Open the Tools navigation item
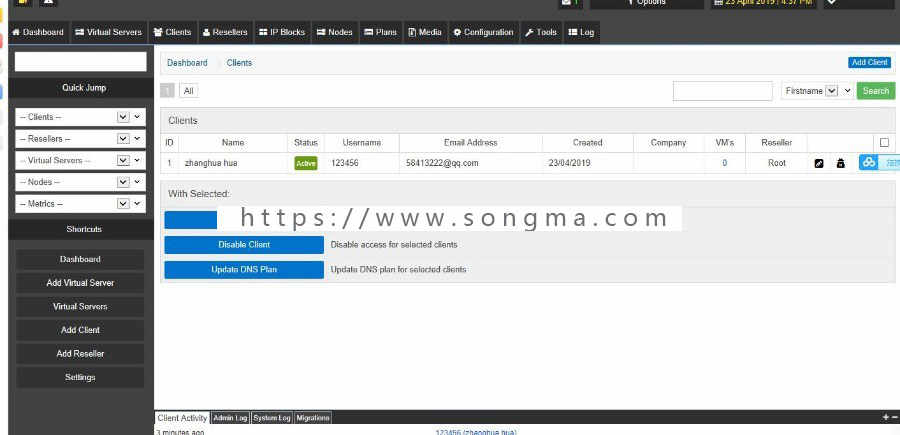 pyautogui.click(x=541, y=32)
